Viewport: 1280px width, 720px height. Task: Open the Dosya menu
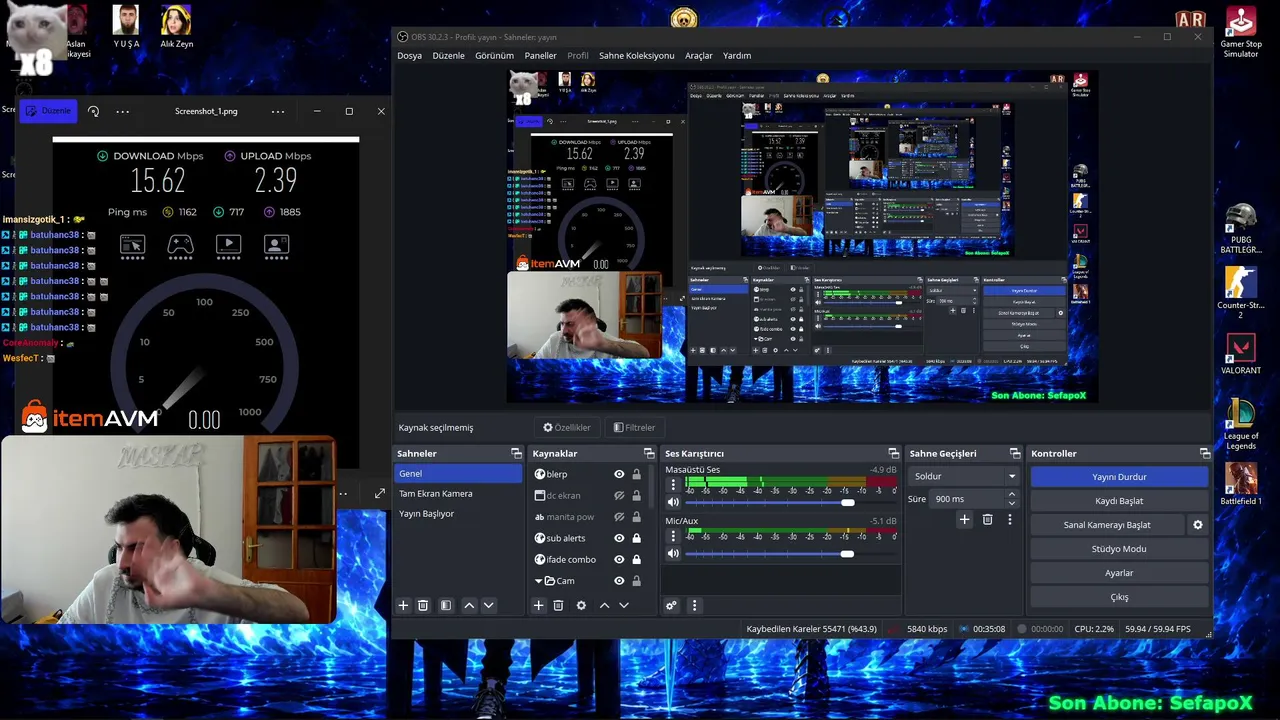(409, 56)
